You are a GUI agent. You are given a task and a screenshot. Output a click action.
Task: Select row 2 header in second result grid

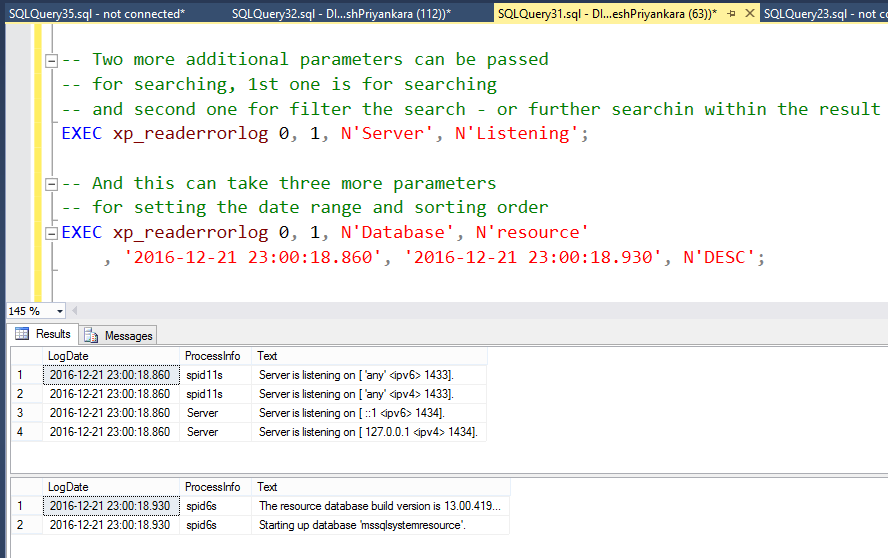[27, 525]
